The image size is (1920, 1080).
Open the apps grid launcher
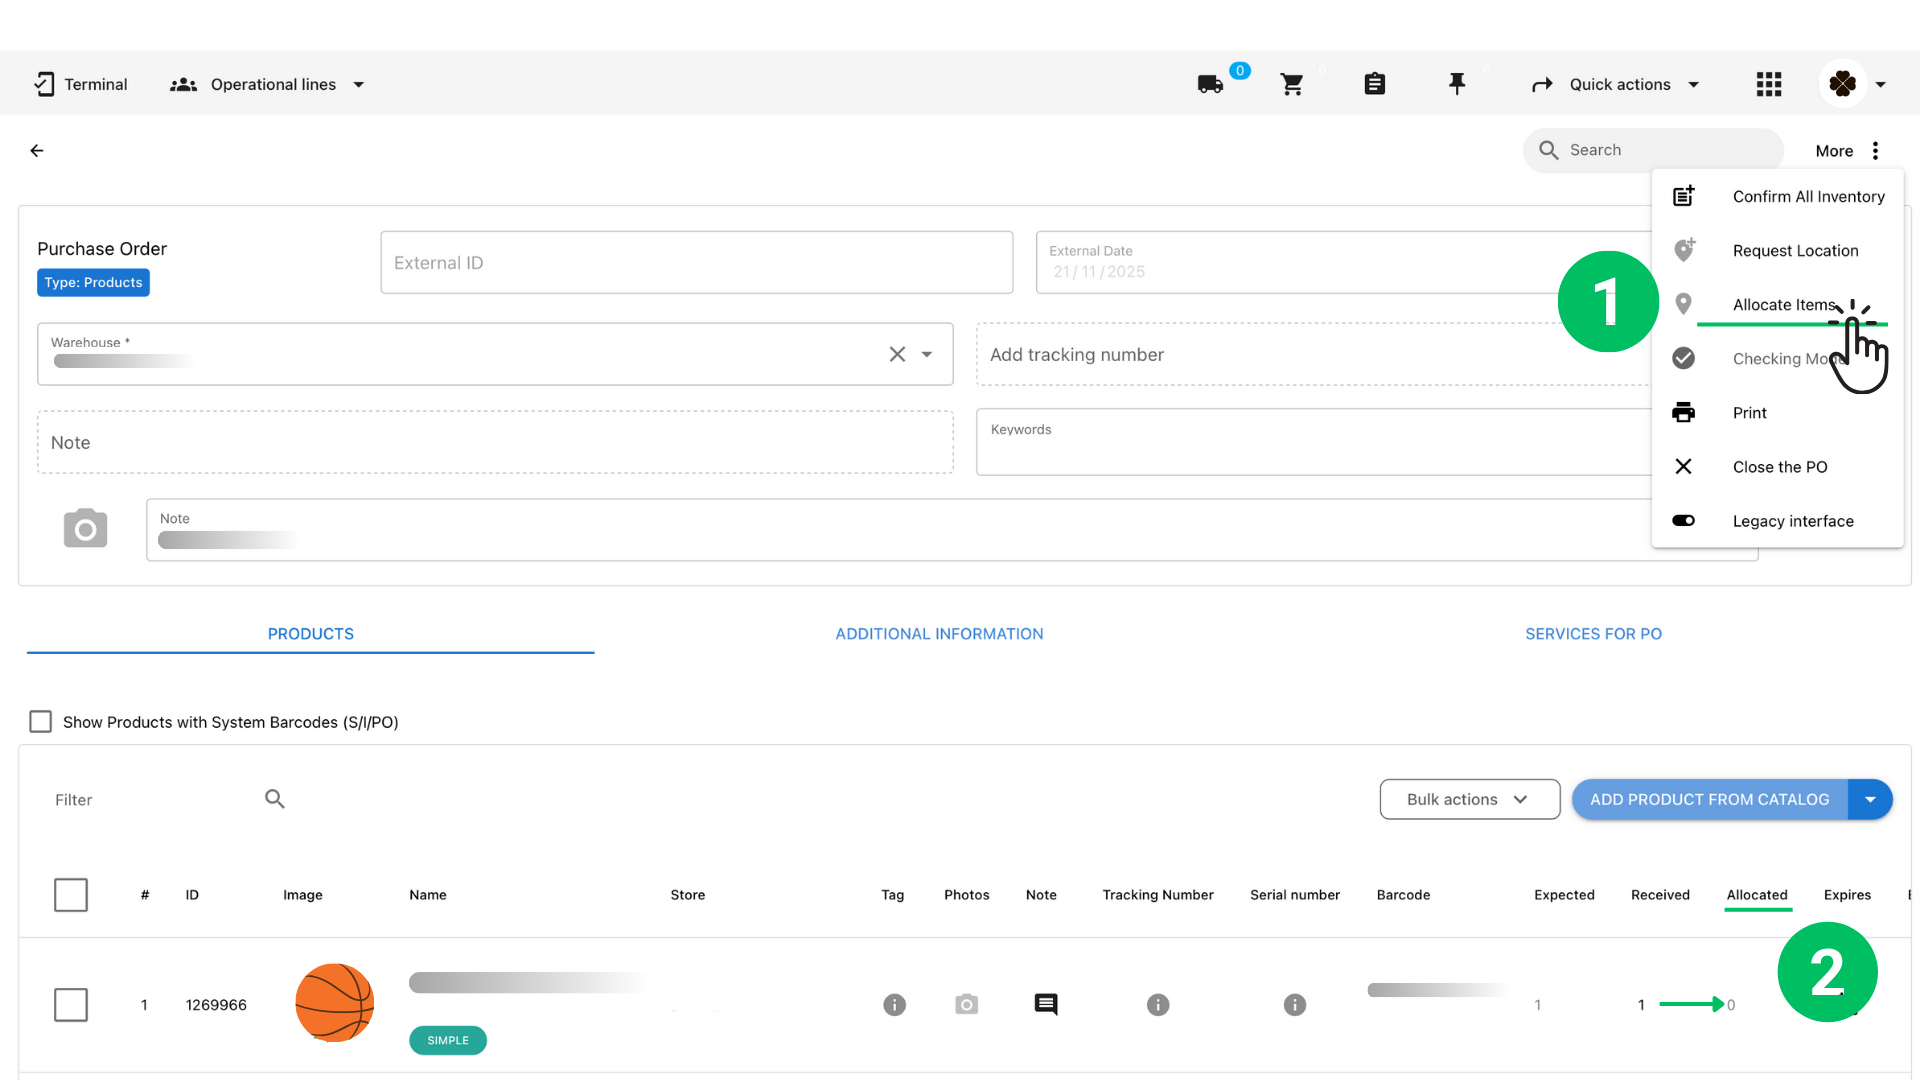(1768, 84)
